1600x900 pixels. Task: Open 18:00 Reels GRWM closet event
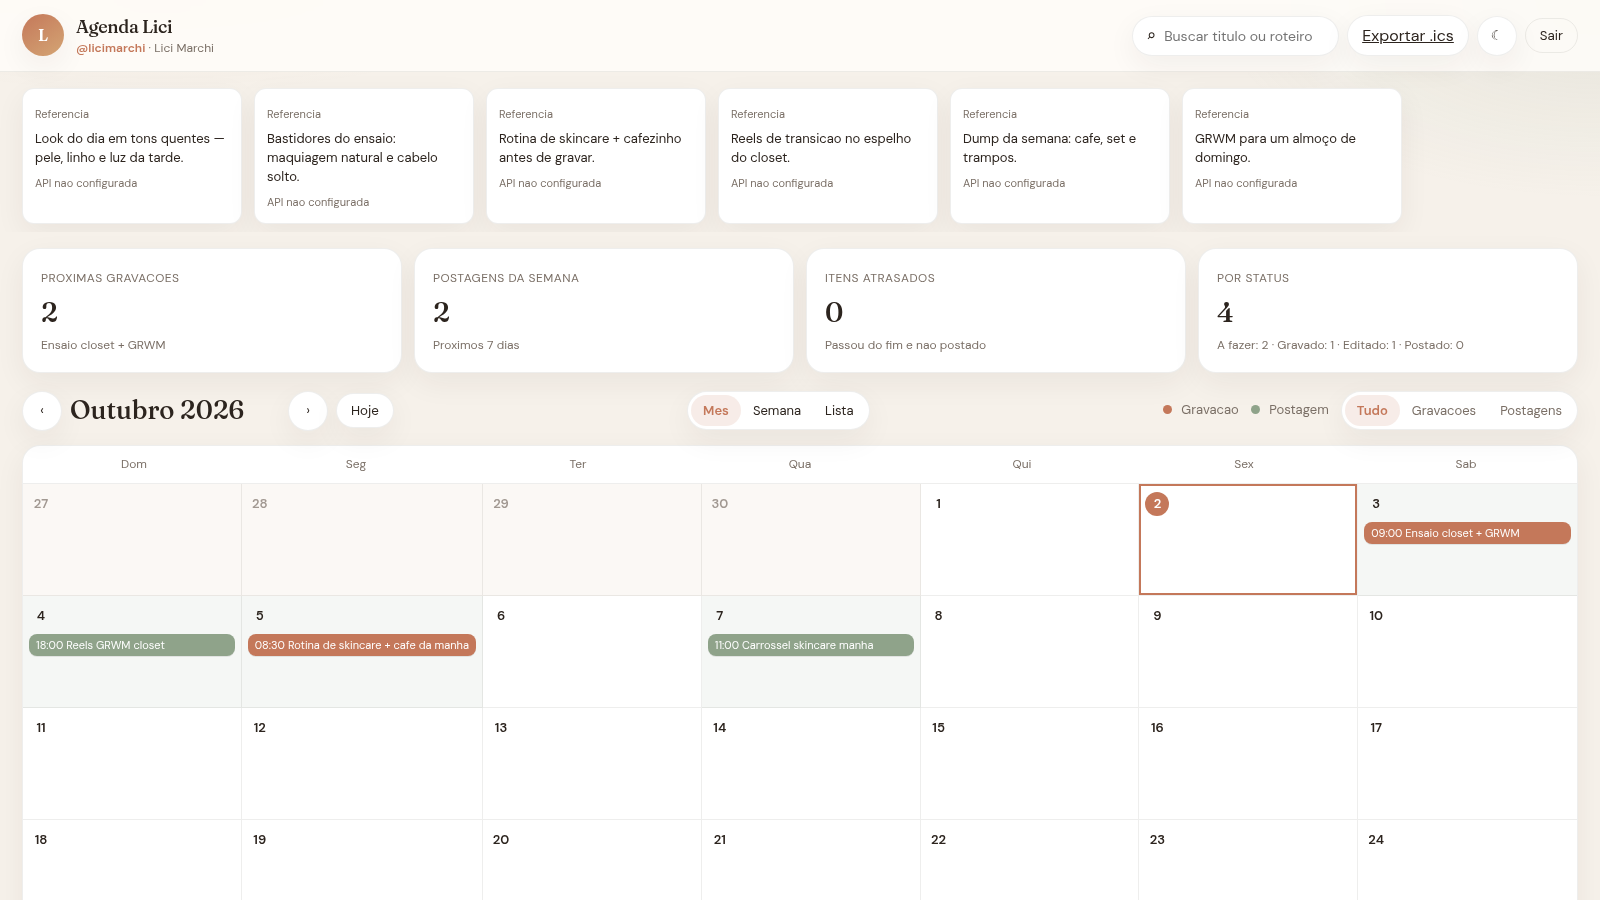point(132,645)
